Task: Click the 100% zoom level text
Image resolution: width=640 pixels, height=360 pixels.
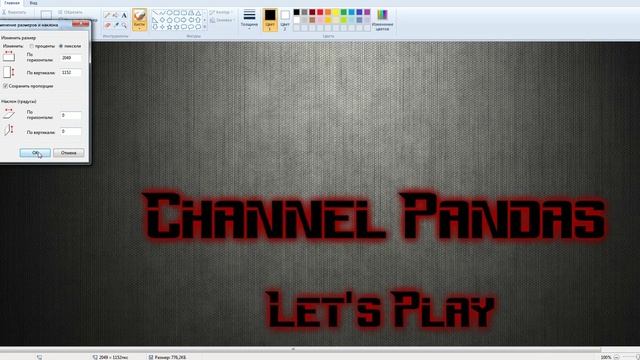Action: tap(606, 357)
